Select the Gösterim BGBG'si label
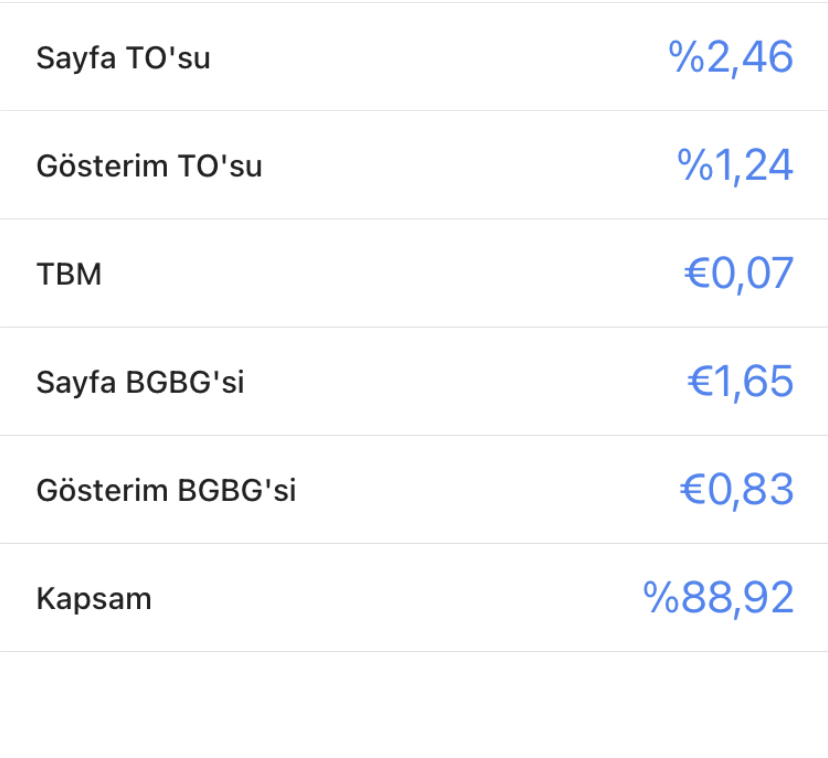Screen dimensions: 828x758 [166, 490]
